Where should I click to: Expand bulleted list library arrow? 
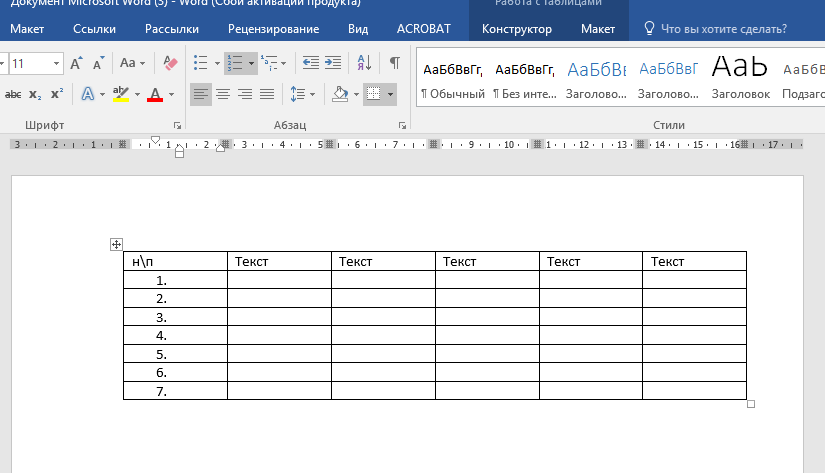[217, 64]
